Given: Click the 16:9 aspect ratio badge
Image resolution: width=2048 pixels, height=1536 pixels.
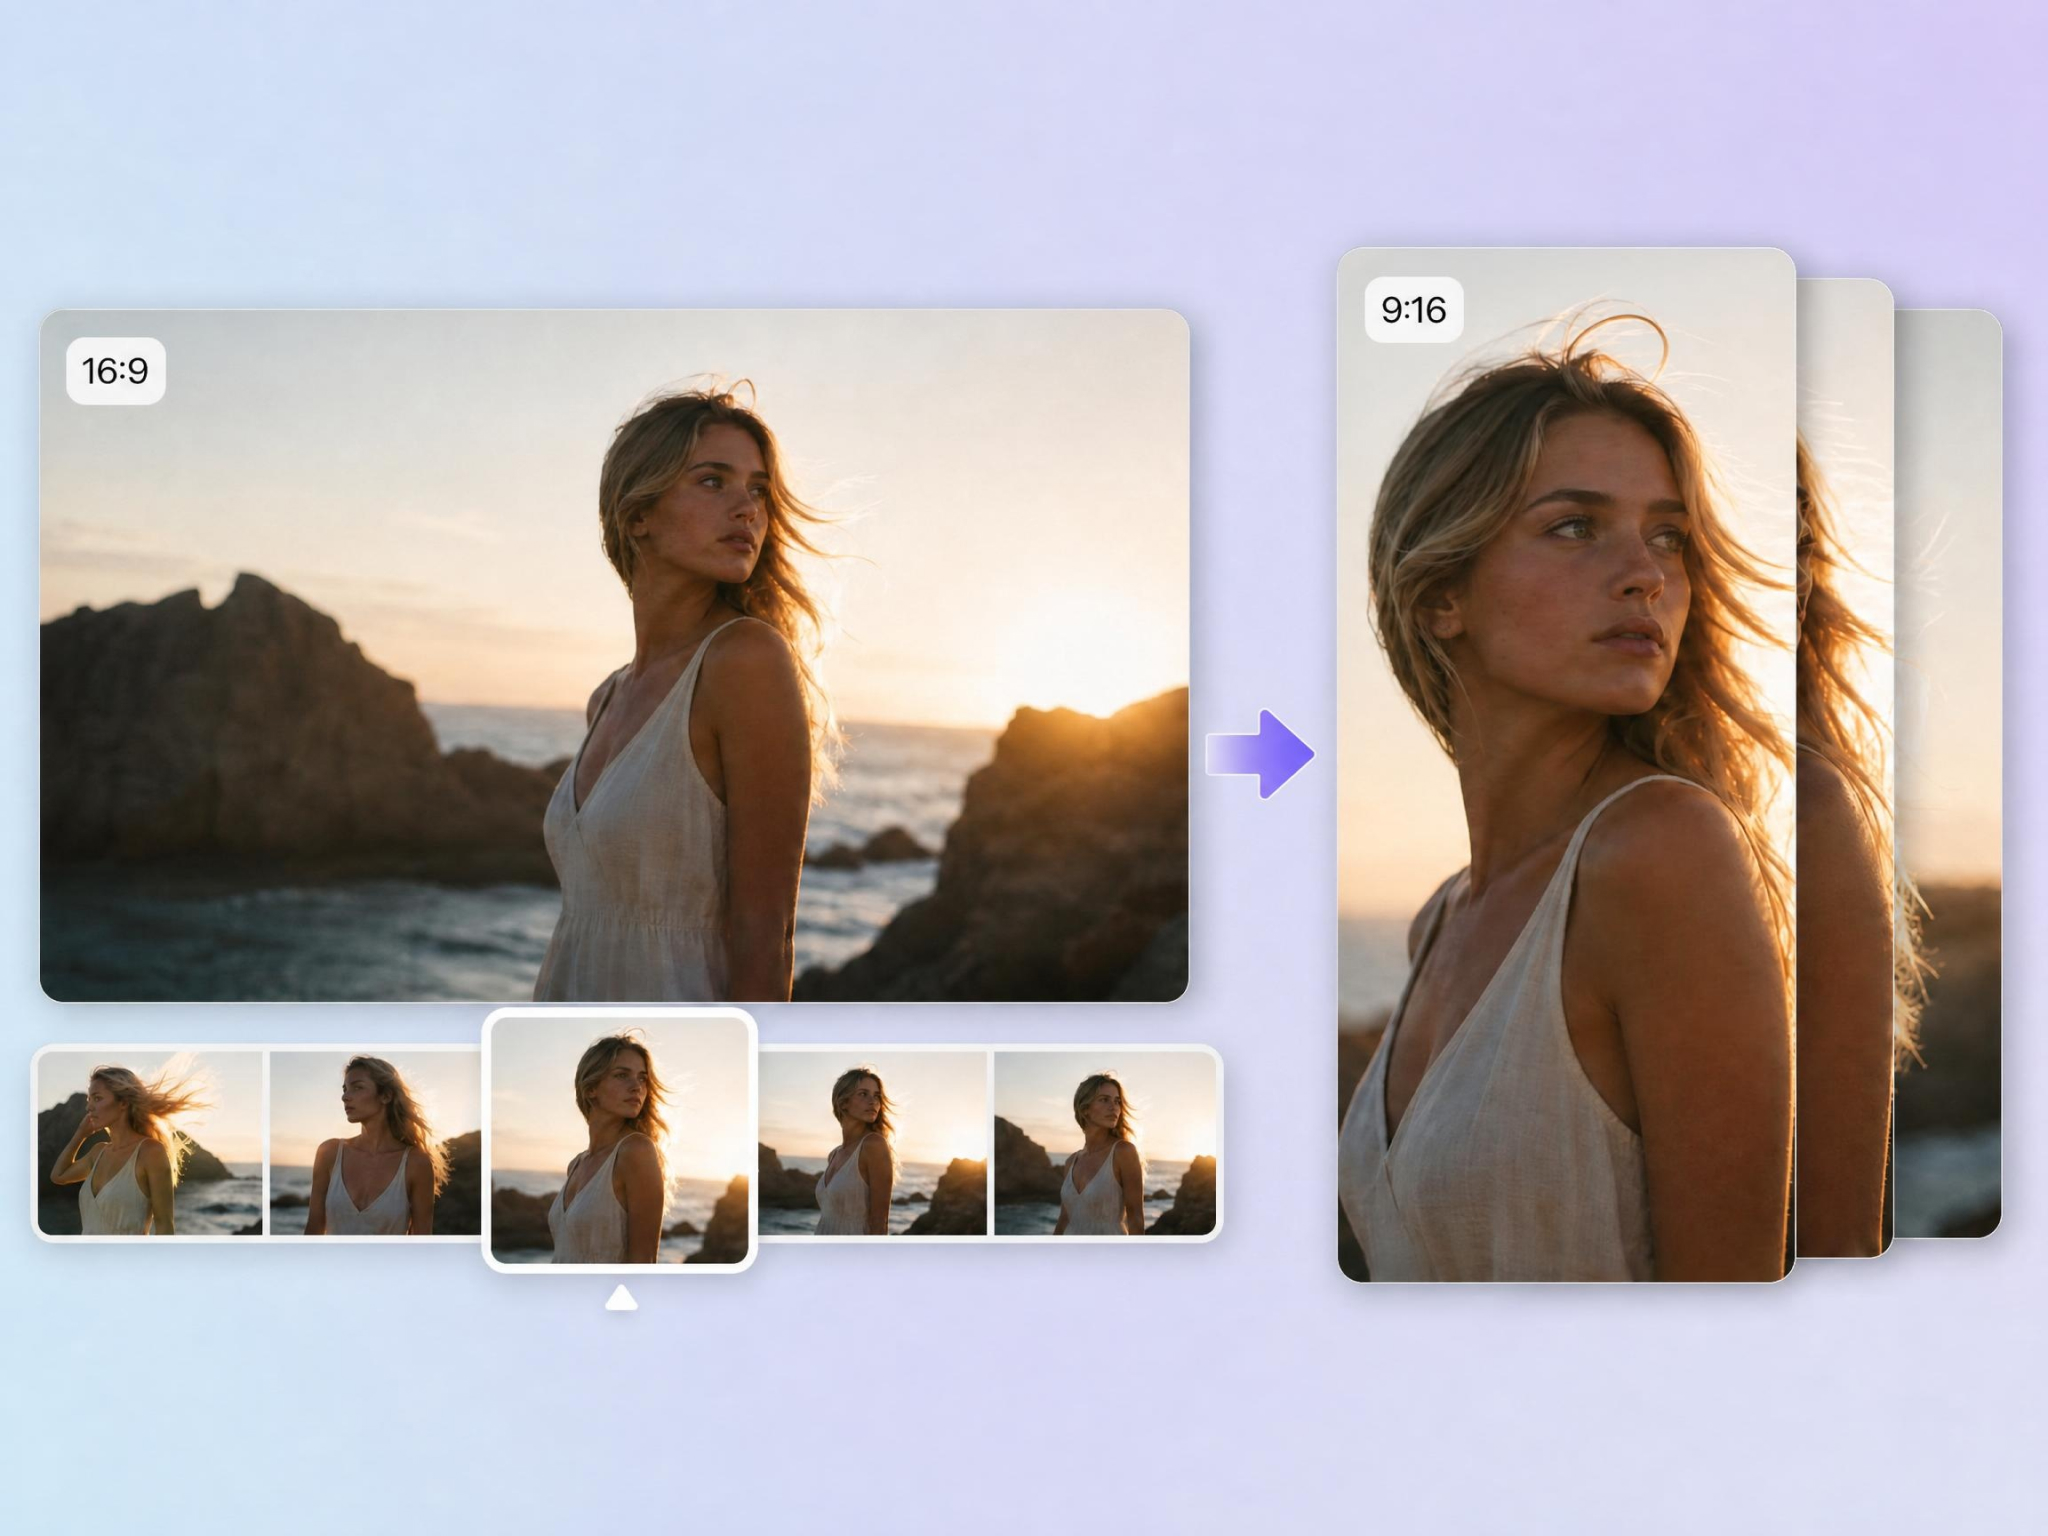Looking at the screenshot, I should point(116,371).
